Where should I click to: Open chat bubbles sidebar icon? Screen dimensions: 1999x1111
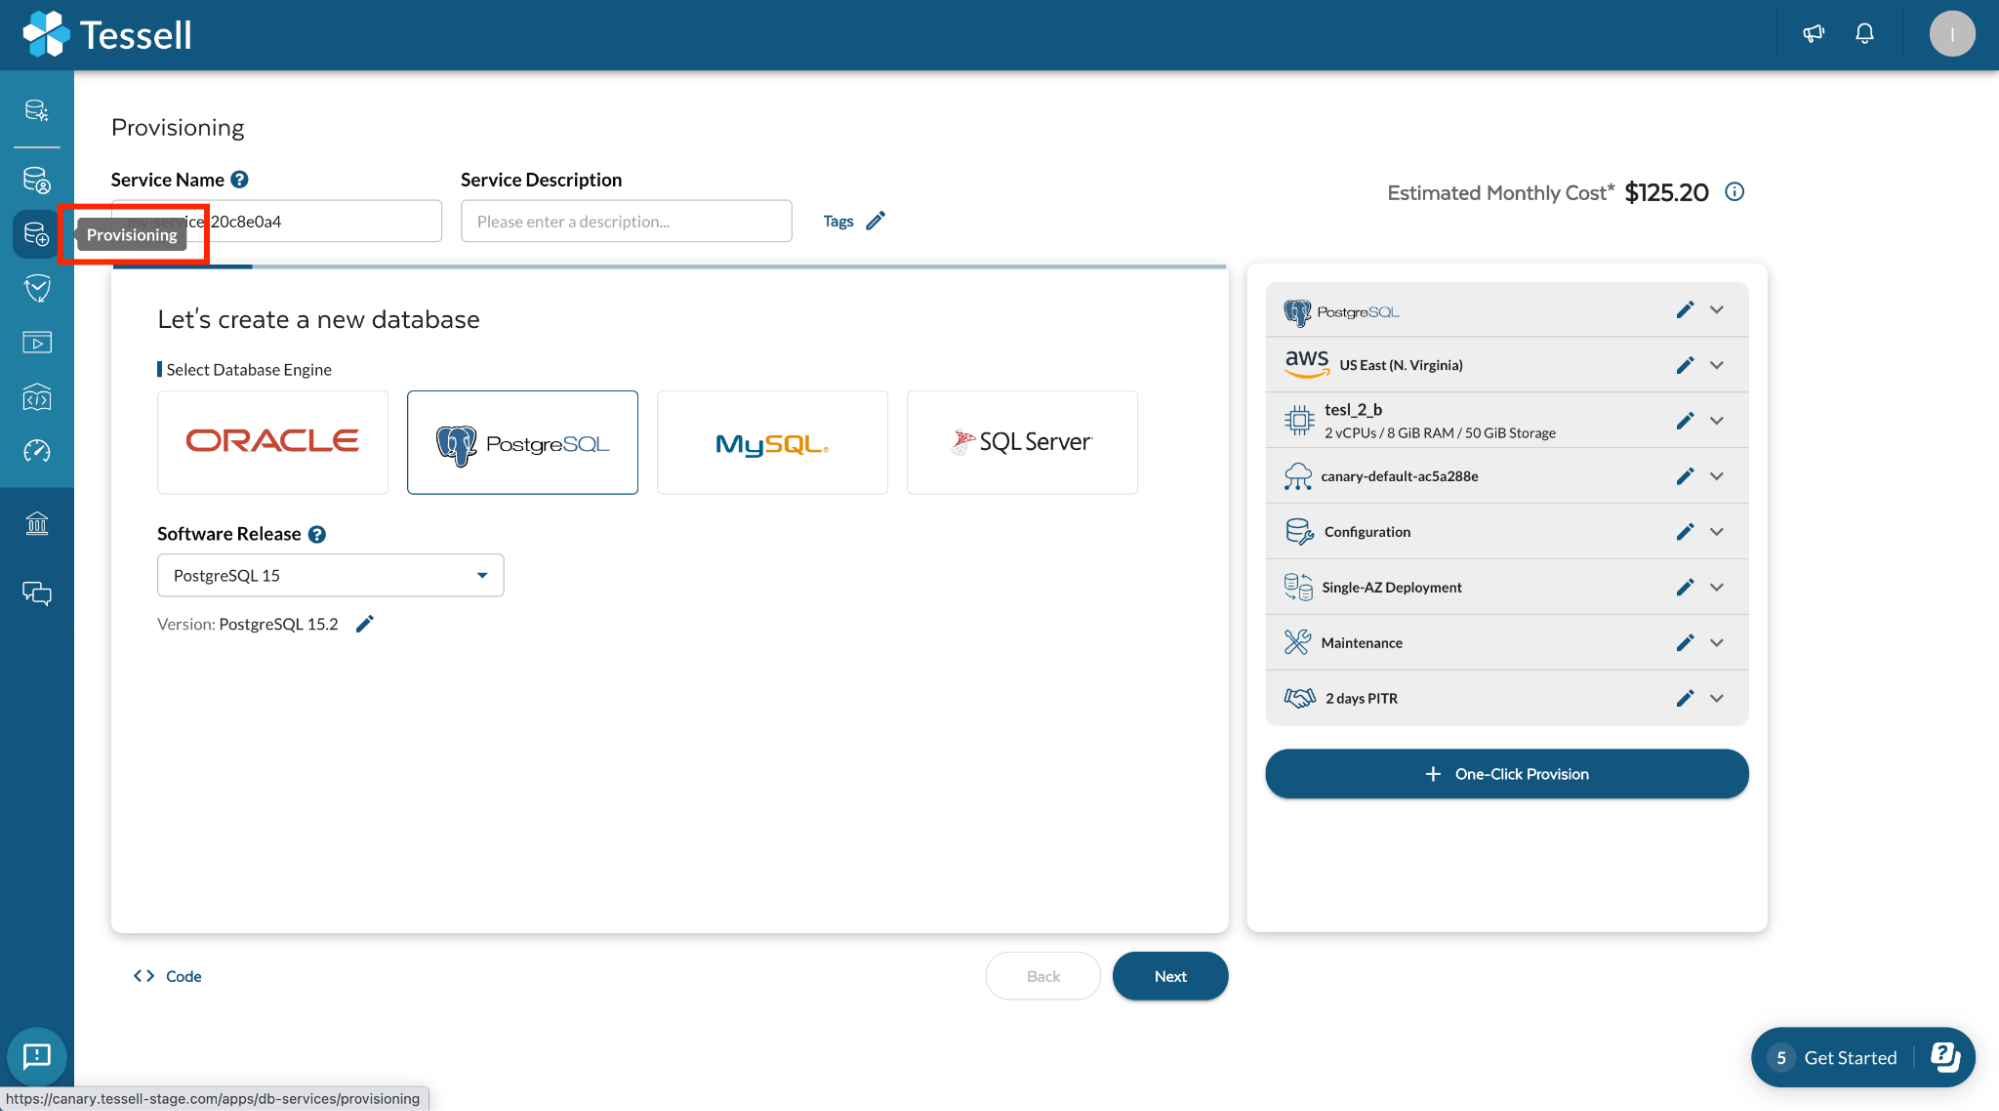37,594
